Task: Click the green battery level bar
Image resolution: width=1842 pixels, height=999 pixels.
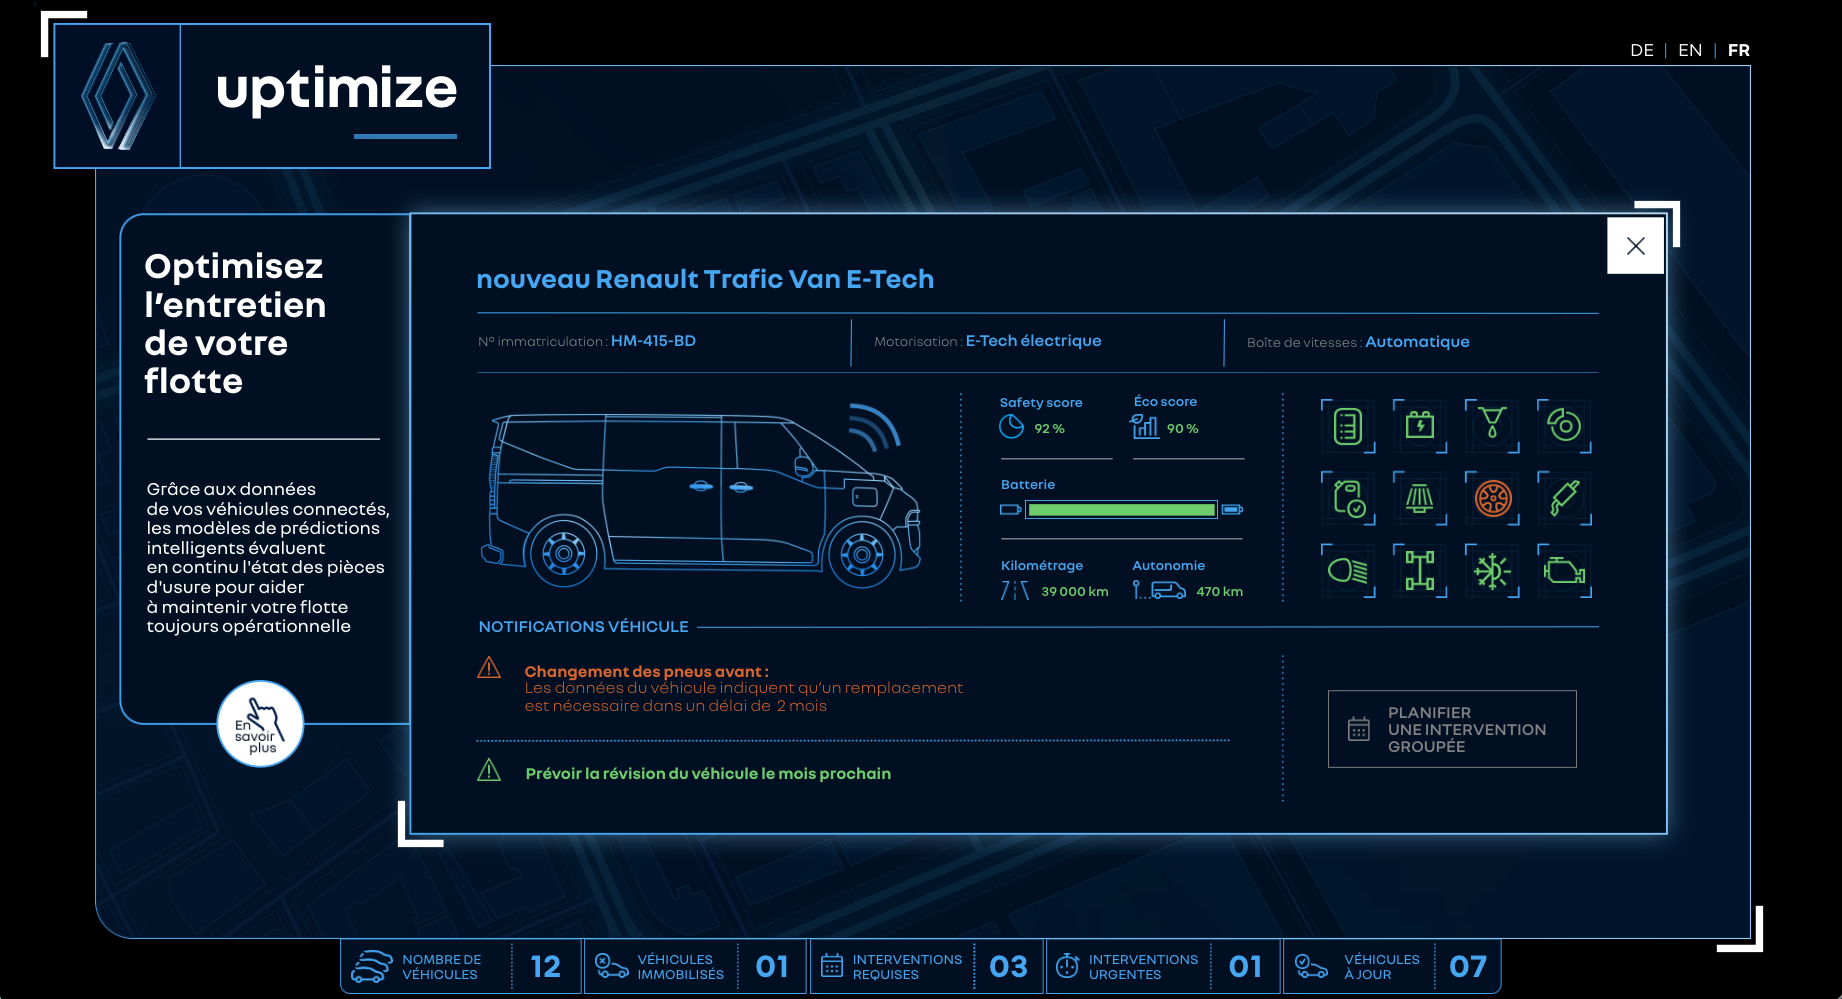Action: [x=1121, y=510]
